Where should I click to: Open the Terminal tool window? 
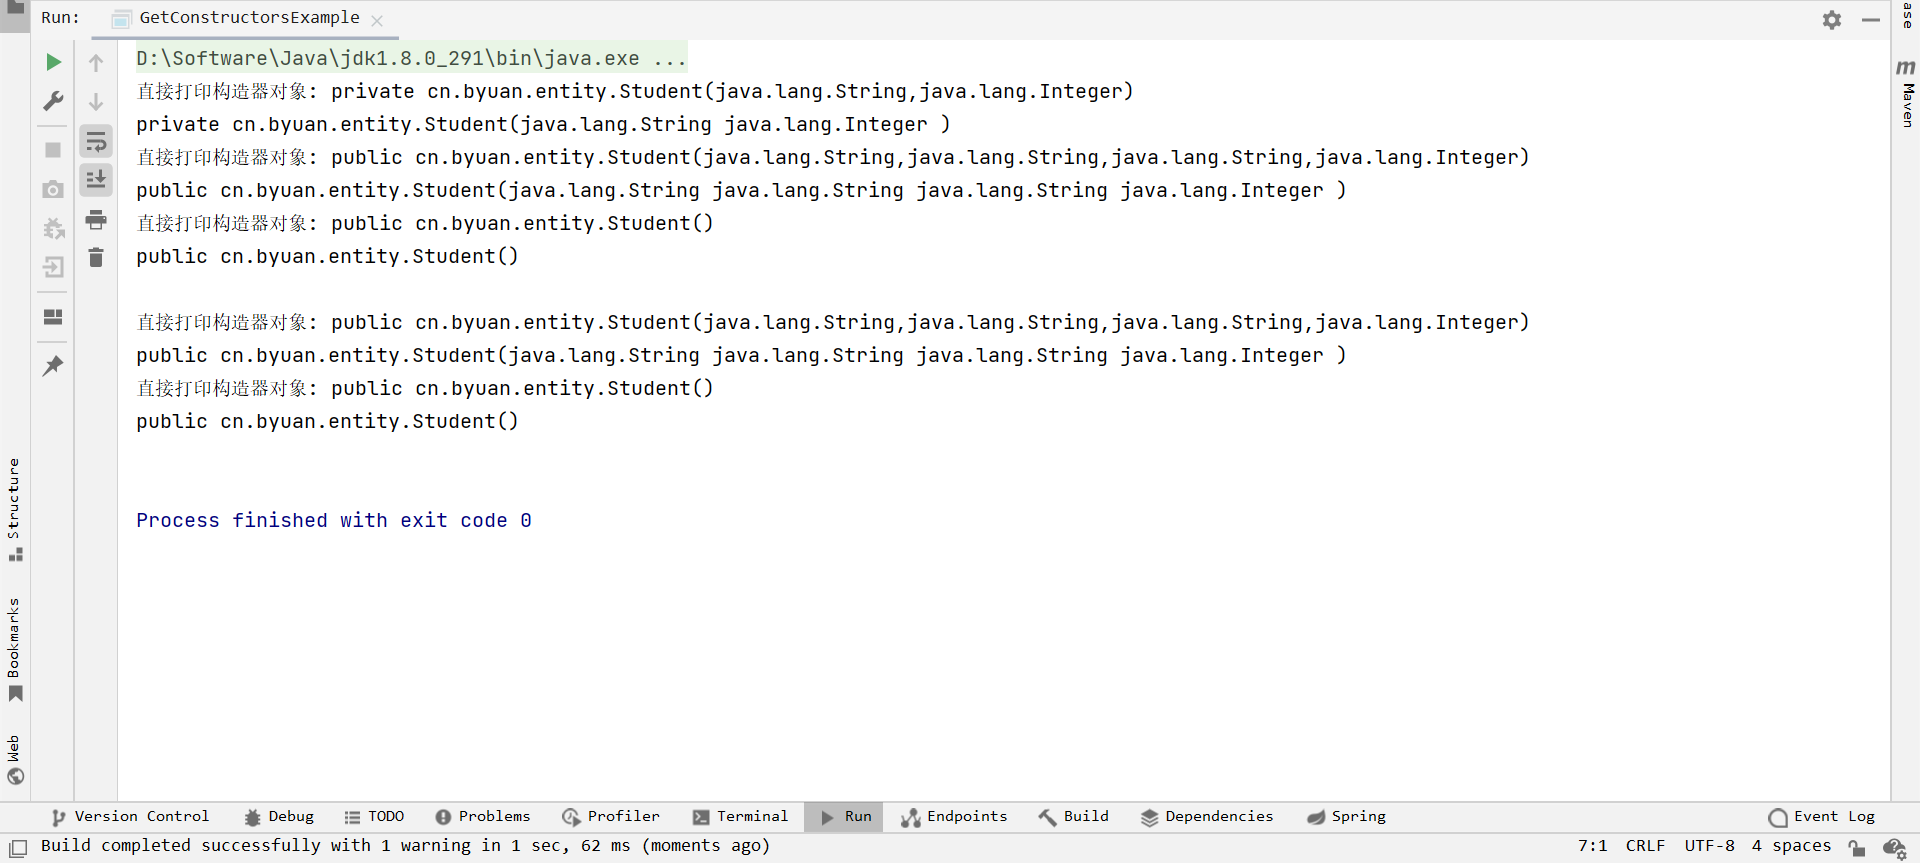coord(740,817)
